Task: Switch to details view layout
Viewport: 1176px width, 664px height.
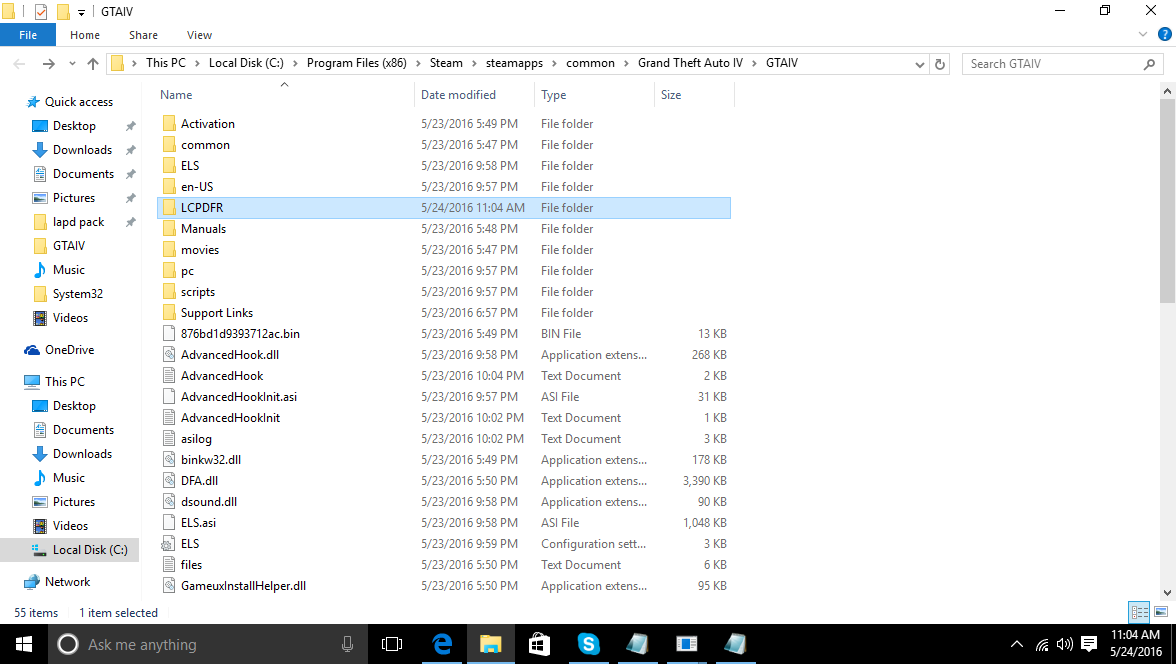Action: [x=1139, y=612]
